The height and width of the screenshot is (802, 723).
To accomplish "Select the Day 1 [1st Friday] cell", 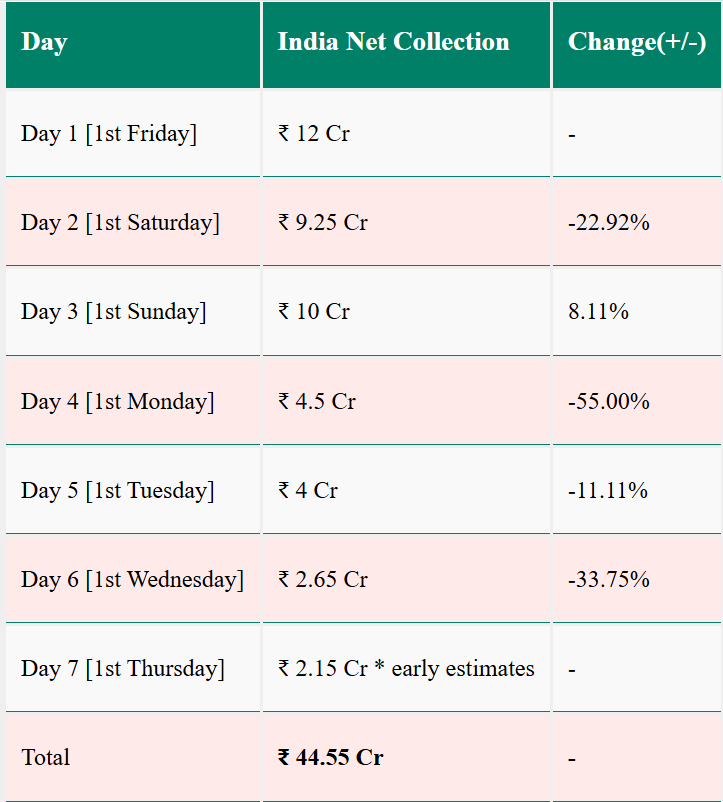I will [133, 133].
